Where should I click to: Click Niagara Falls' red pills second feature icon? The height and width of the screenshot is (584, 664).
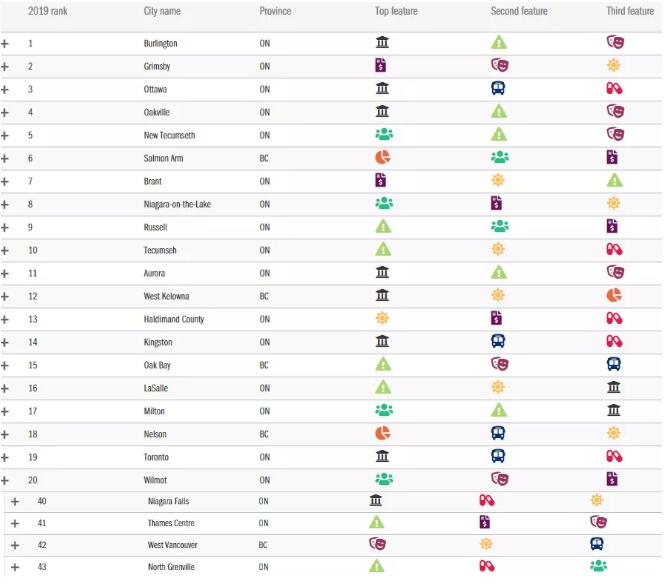coord(487,500)
